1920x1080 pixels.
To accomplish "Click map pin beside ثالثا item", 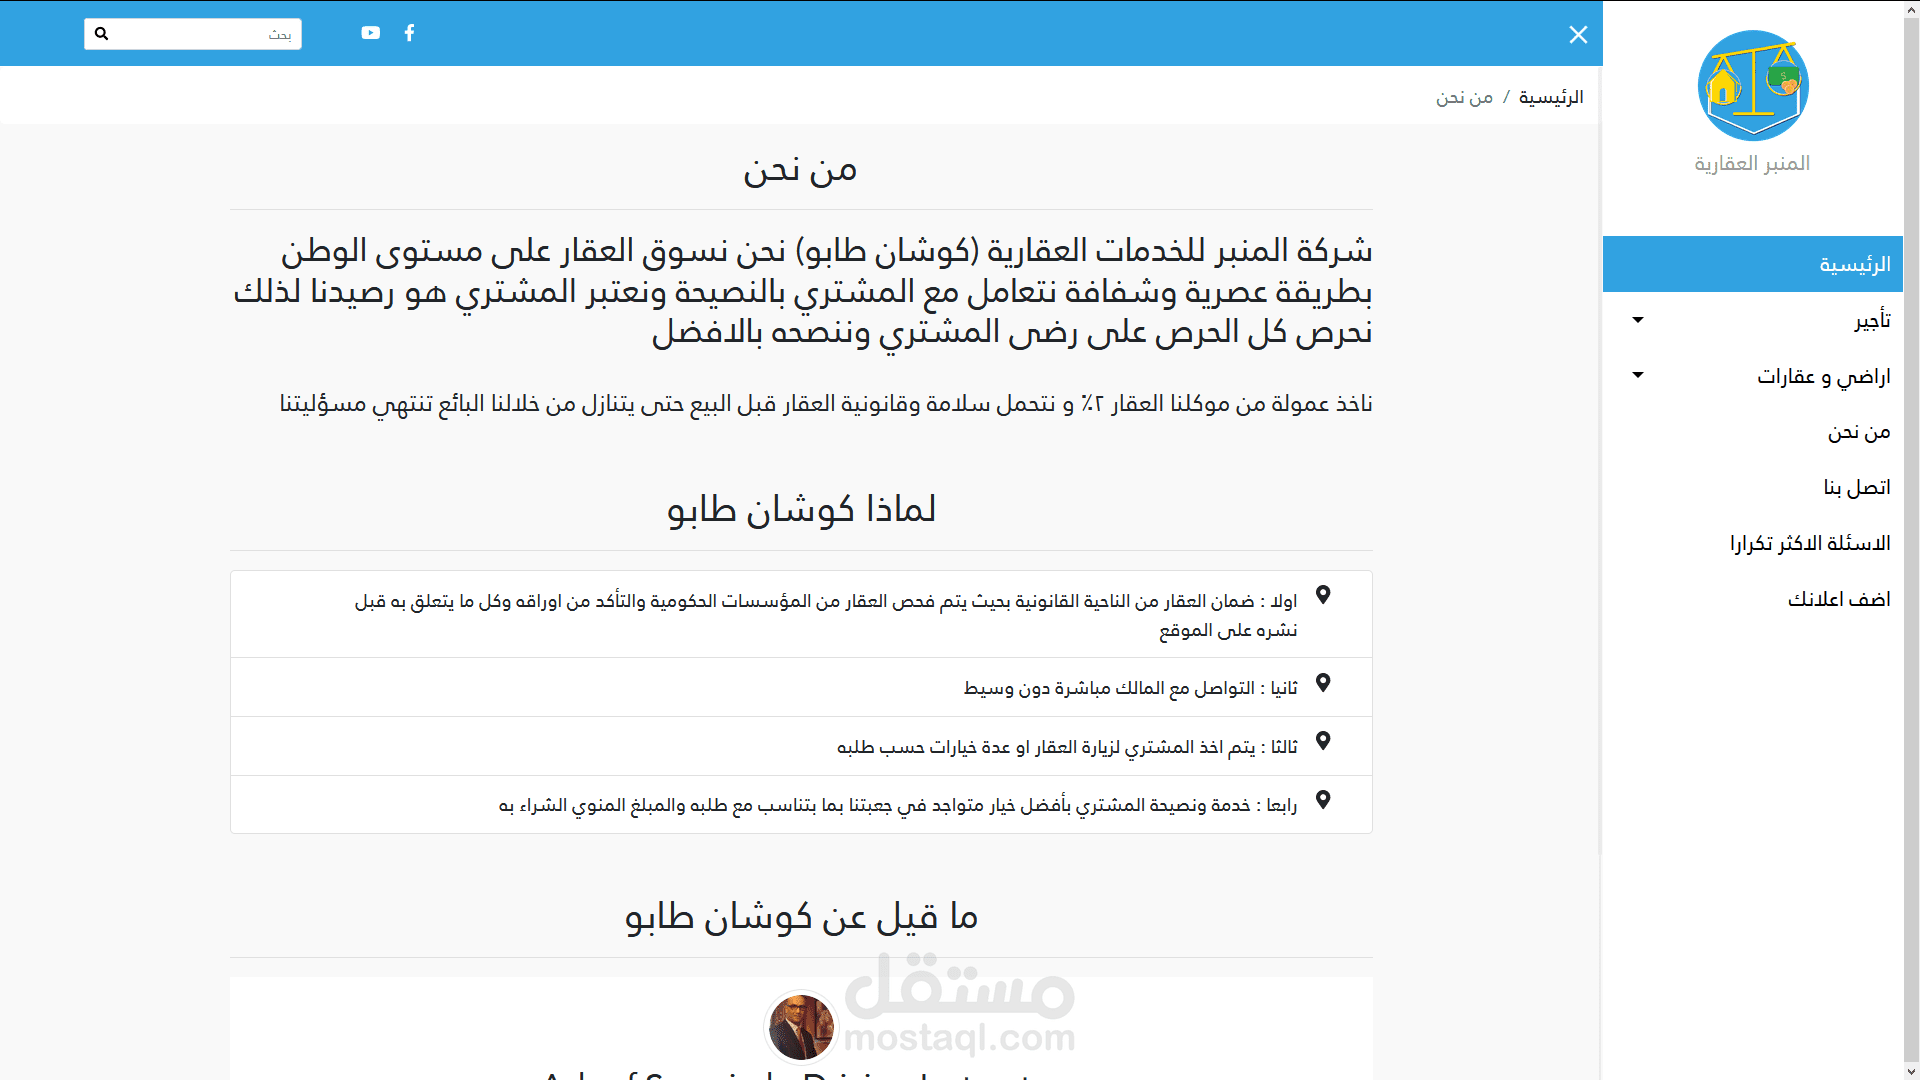I will pyautogui.click(x=1323, y=741).
